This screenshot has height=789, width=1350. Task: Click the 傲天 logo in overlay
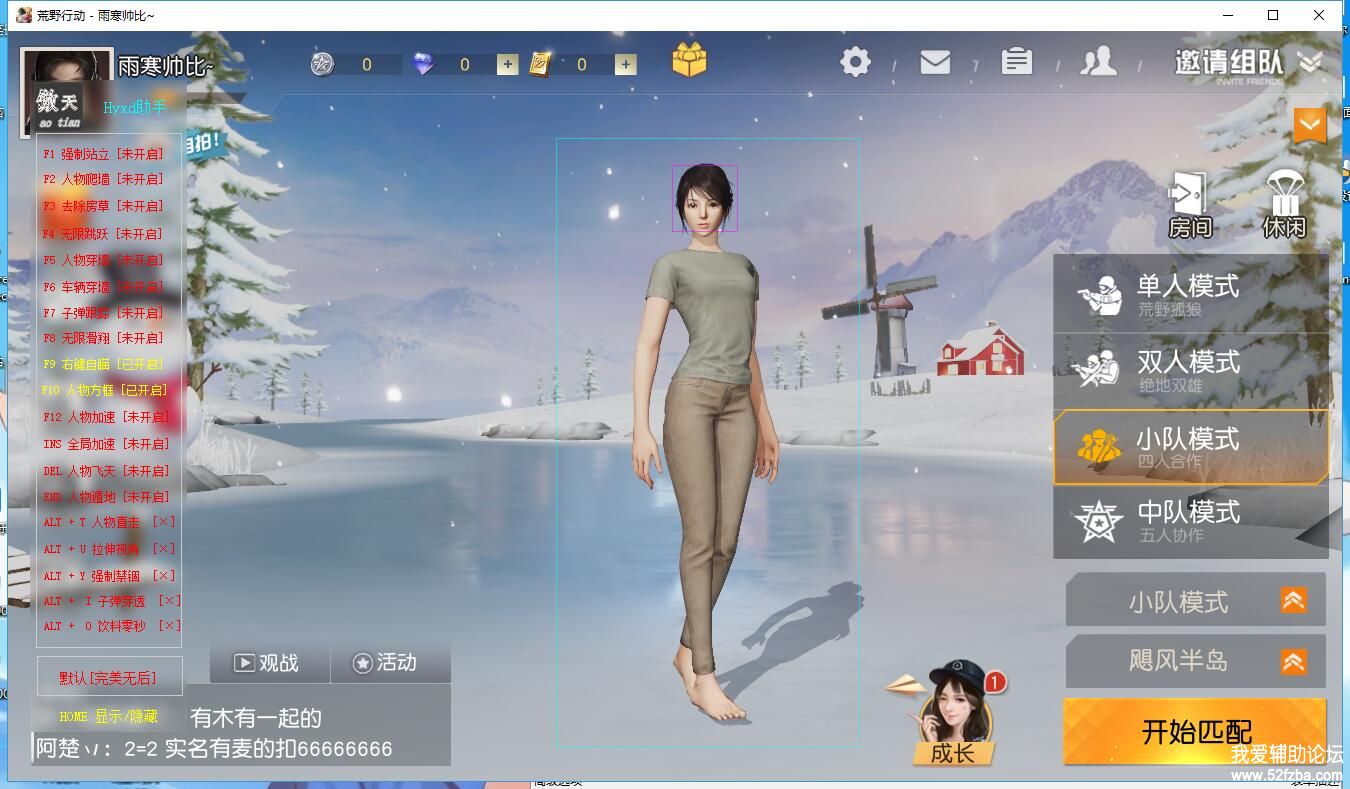(x=60, y=106)
